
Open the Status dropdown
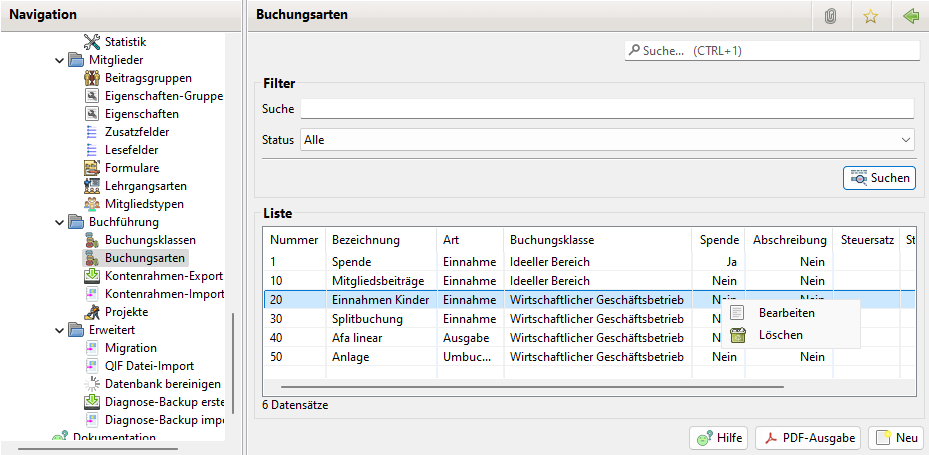tap(607, 140)
